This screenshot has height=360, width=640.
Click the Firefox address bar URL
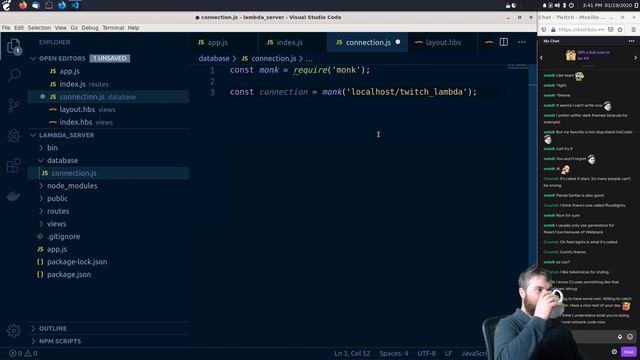(577, 29)
